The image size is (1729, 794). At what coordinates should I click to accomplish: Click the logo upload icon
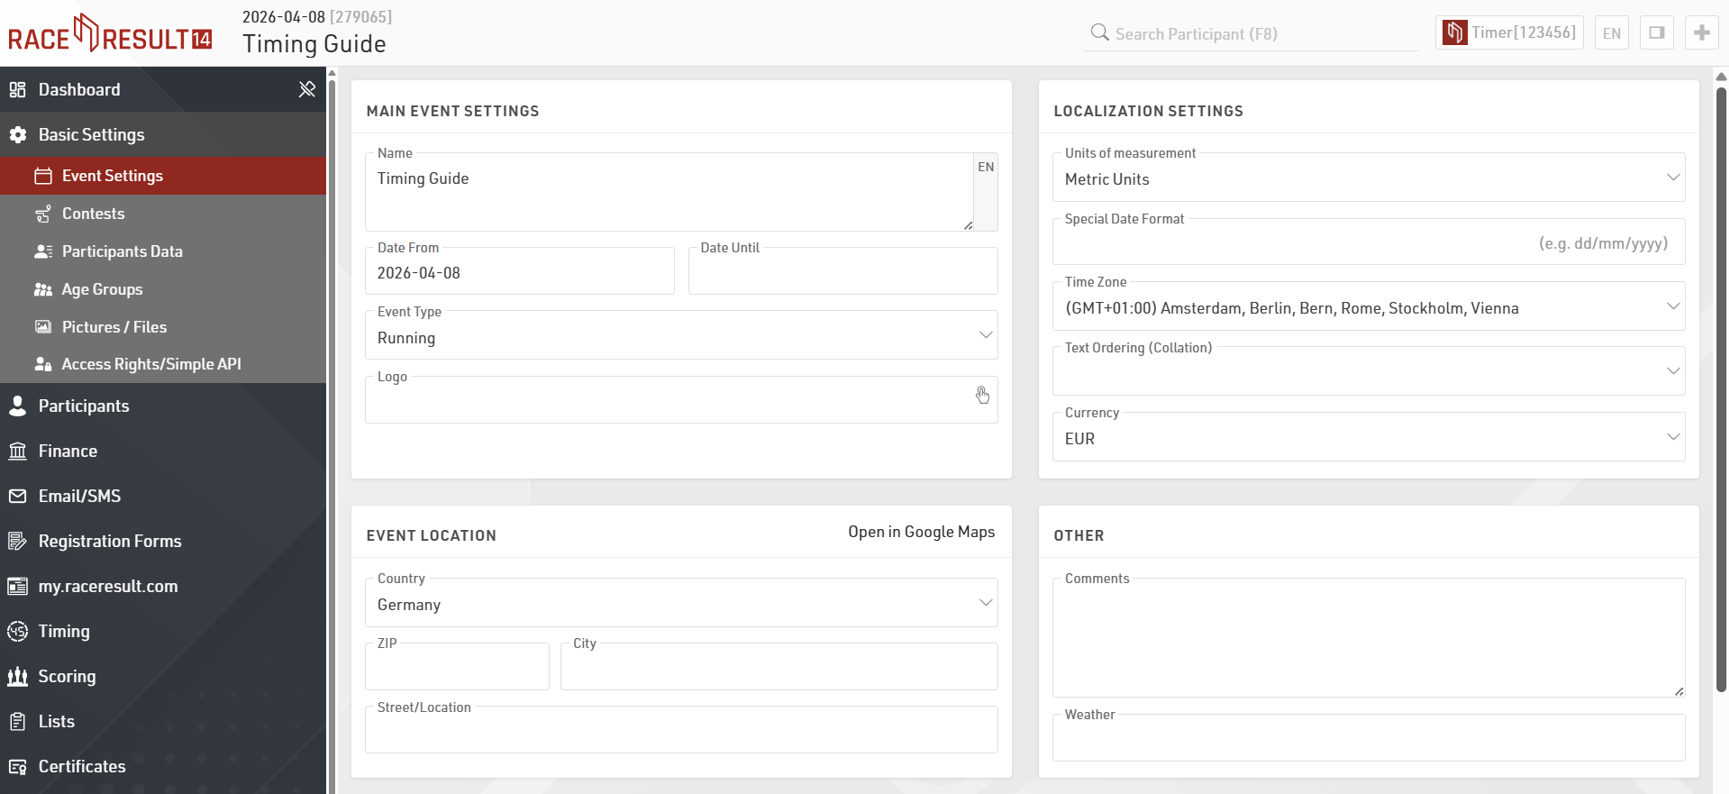pos(982,396)
